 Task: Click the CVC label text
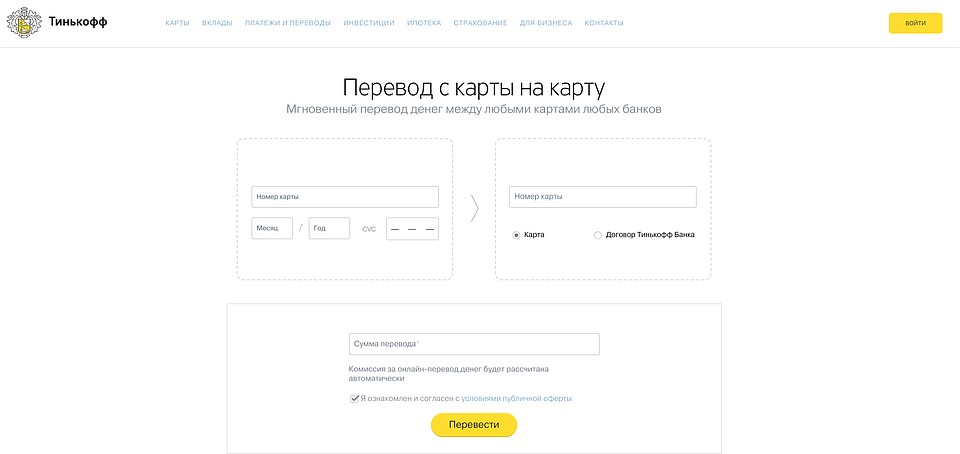(369, 229)
